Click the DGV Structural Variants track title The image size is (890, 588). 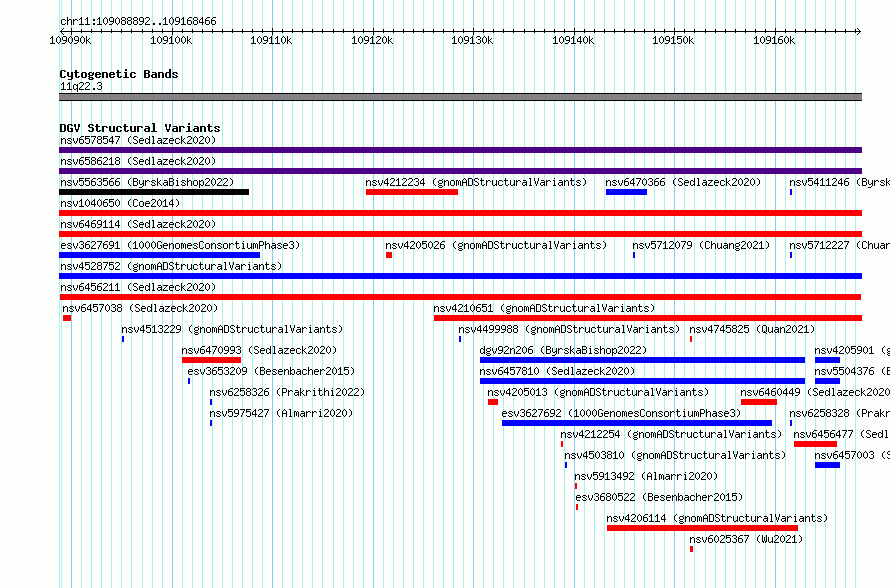pos(140,128)
